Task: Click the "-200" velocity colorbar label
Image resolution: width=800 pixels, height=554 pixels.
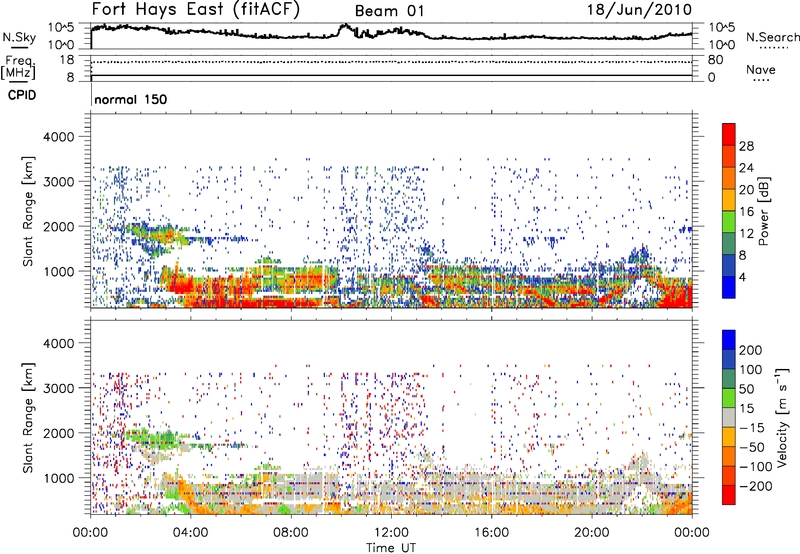Action: [x=756, y=486]
